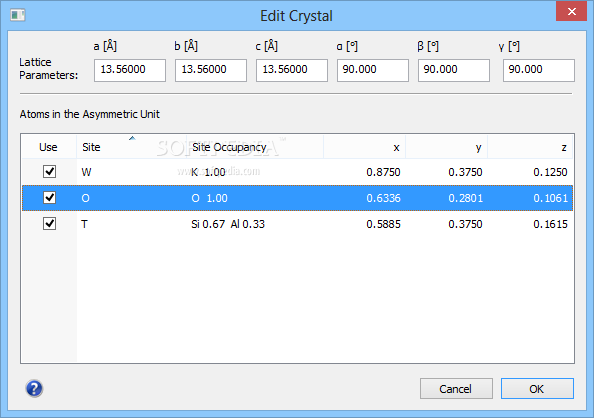
Task: Select the O site row name
Action: point(86,198)
